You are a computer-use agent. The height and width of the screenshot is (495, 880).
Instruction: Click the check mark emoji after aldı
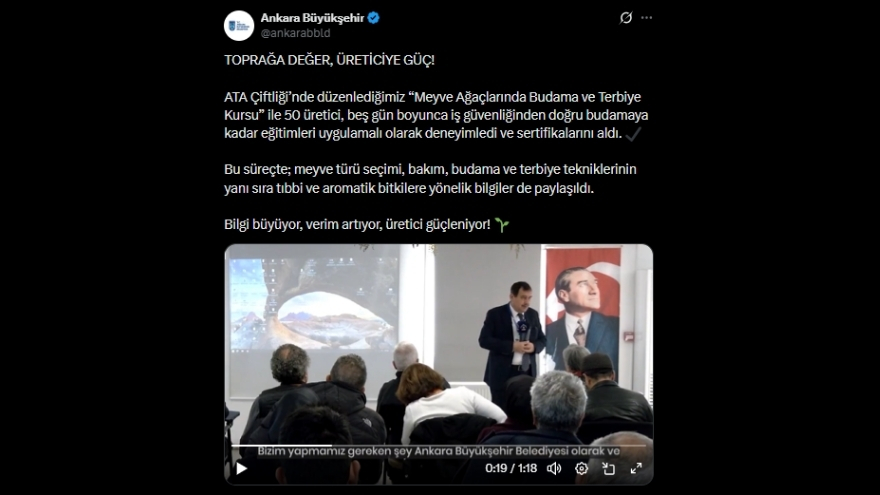pyautogui.click(x=633, y=134)
